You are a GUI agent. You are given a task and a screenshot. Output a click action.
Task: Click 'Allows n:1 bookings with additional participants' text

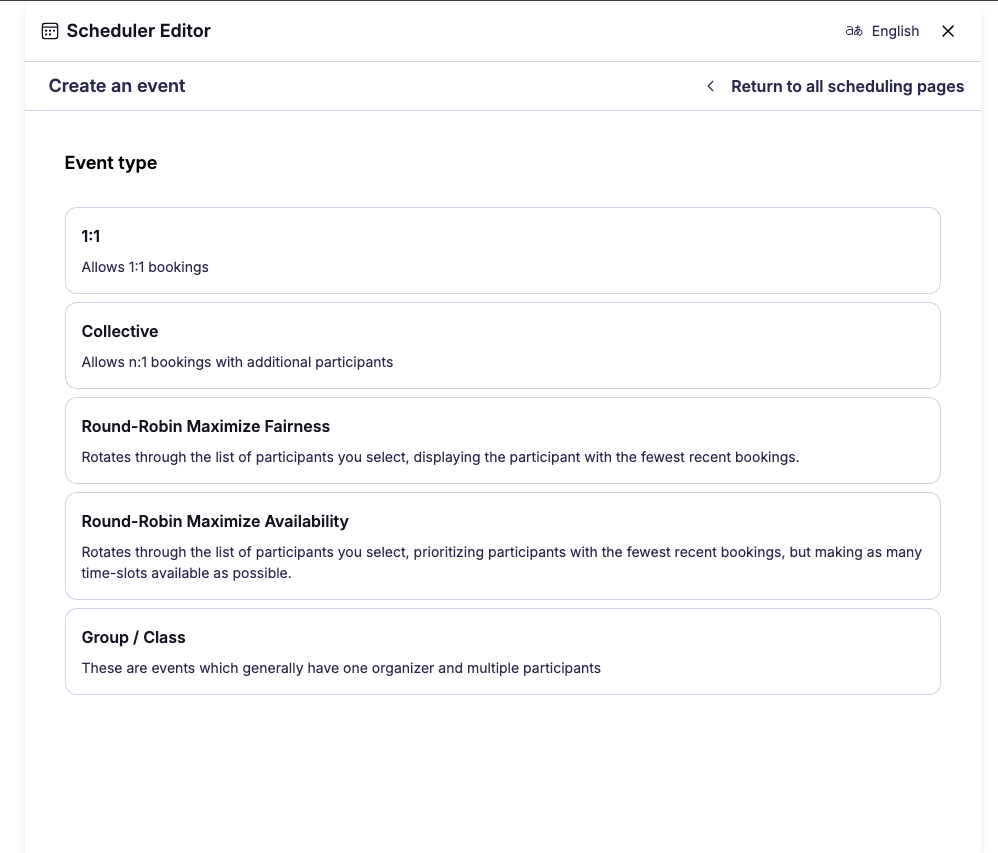tap(237, 362)
